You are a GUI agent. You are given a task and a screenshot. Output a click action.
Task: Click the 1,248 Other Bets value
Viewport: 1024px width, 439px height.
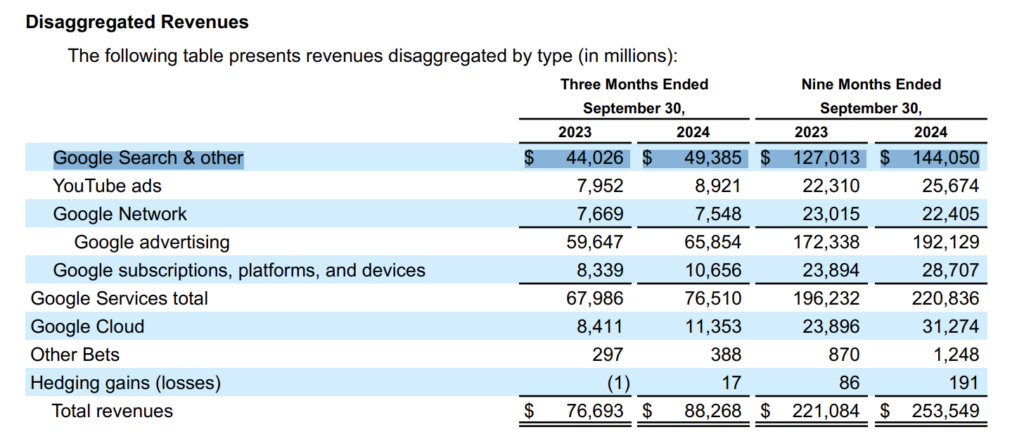pyautogui.click(x=956, y=354)
